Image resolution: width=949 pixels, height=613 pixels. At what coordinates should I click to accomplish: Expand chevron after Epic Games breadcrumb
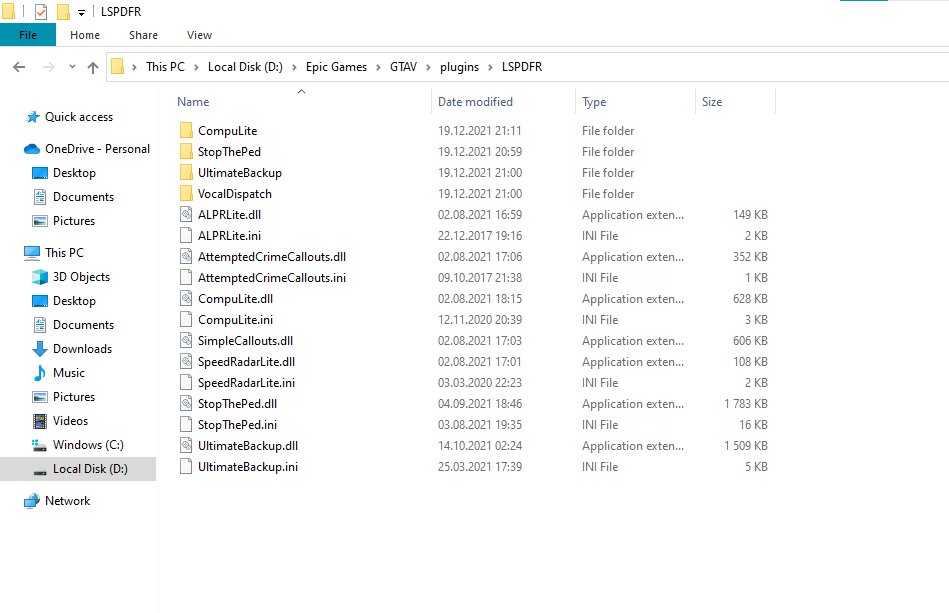(378, 67)
